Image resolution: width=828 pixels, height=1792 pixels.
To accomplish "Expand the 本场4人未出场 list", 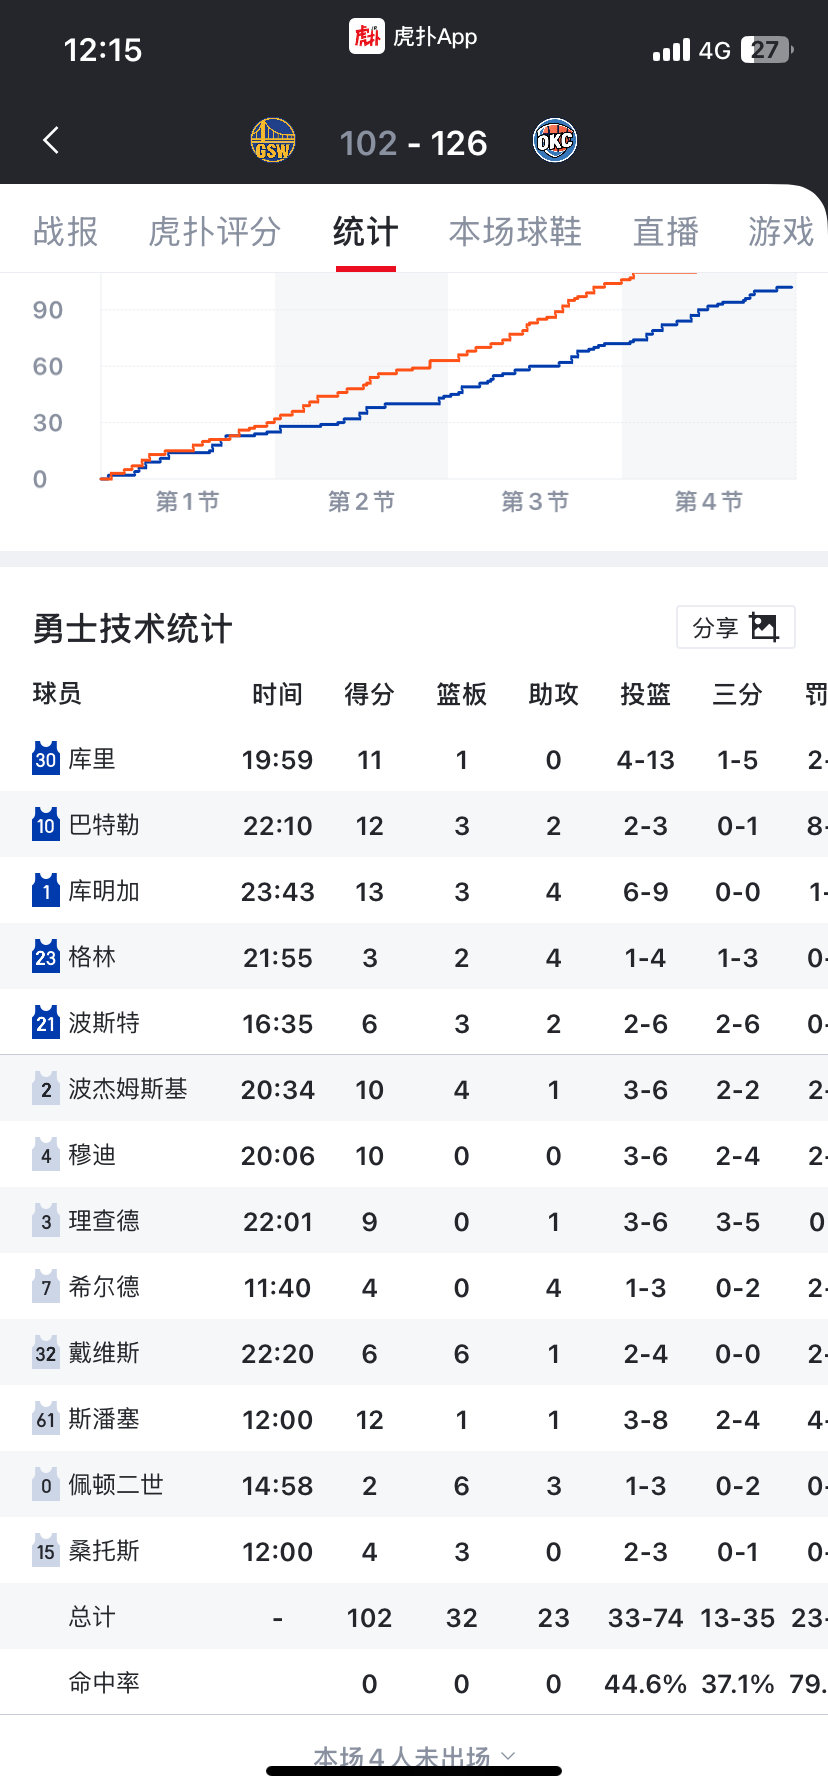I will [414, 1756].
